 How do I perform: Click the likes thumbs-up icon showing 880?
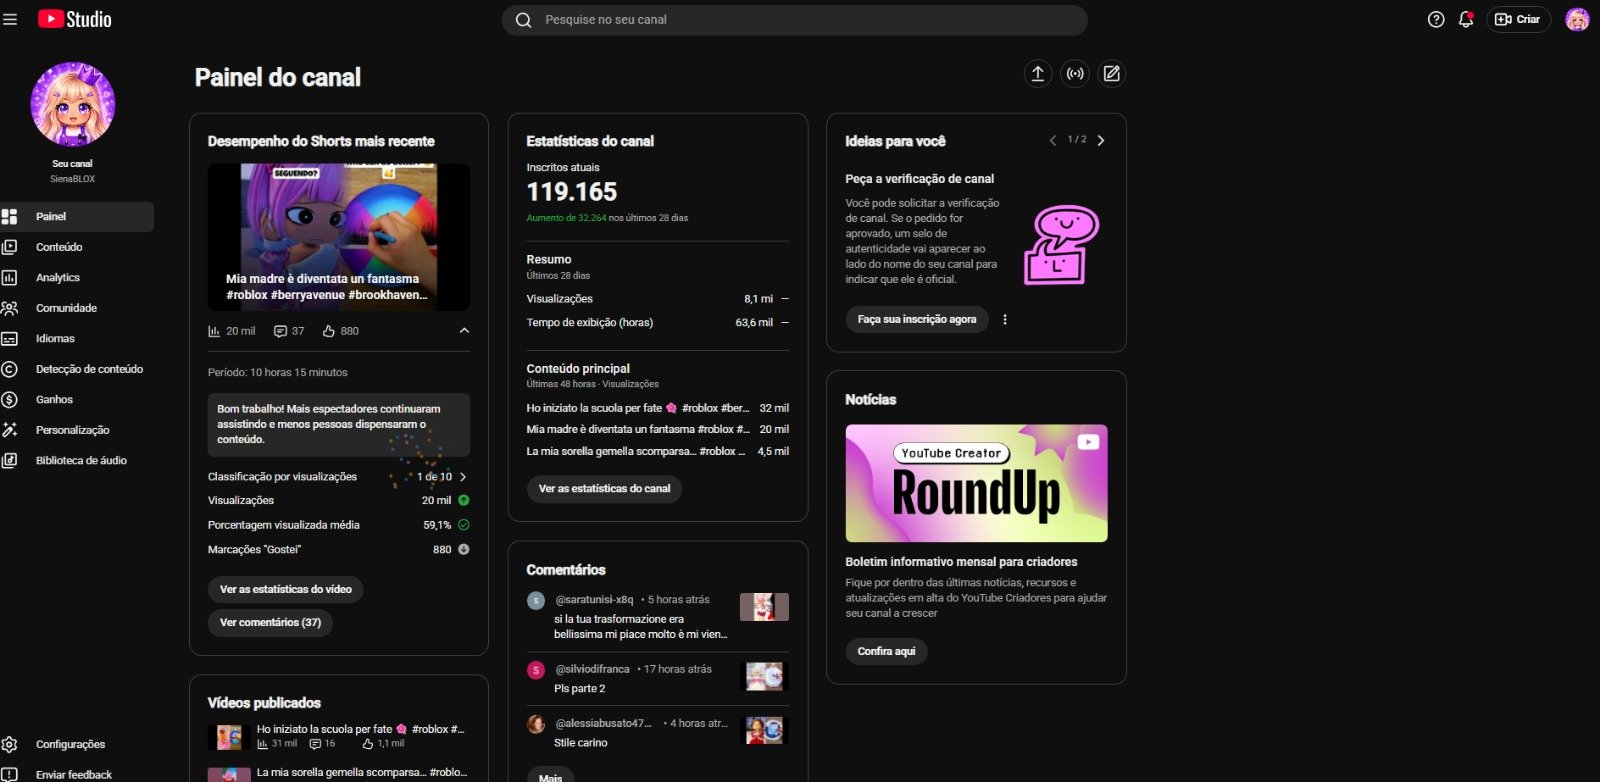[x=329, y=331]
